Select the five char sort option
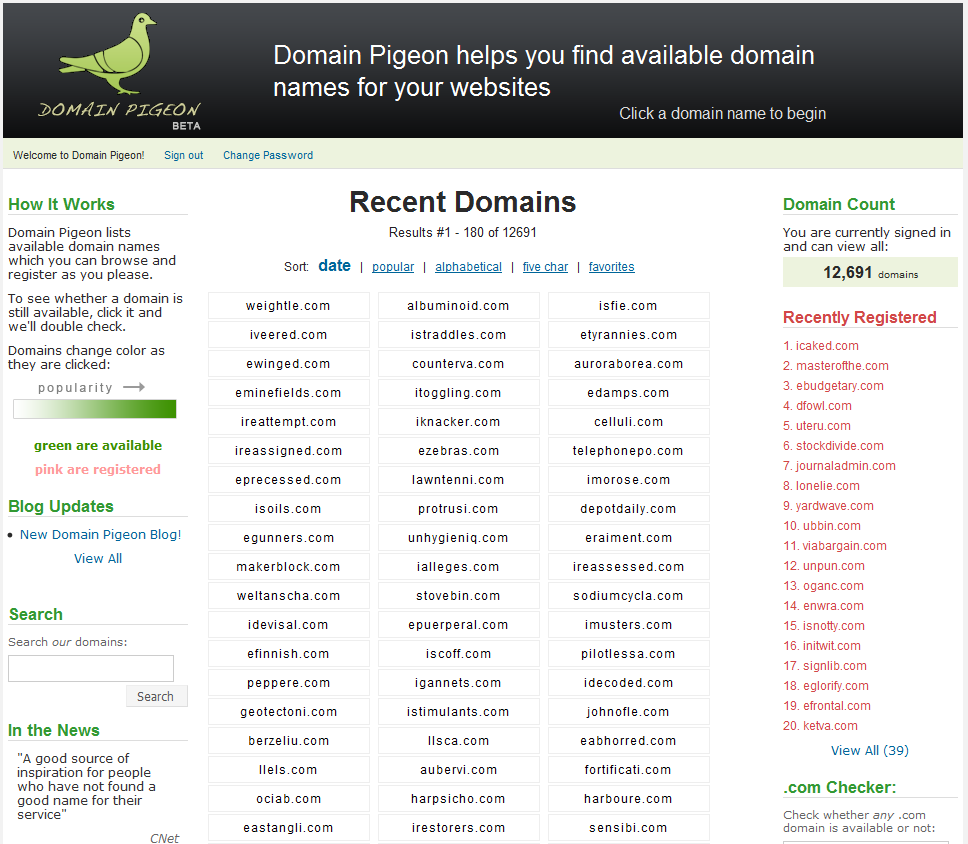Viewport: 968px width, 844px height. coord(545,267)
